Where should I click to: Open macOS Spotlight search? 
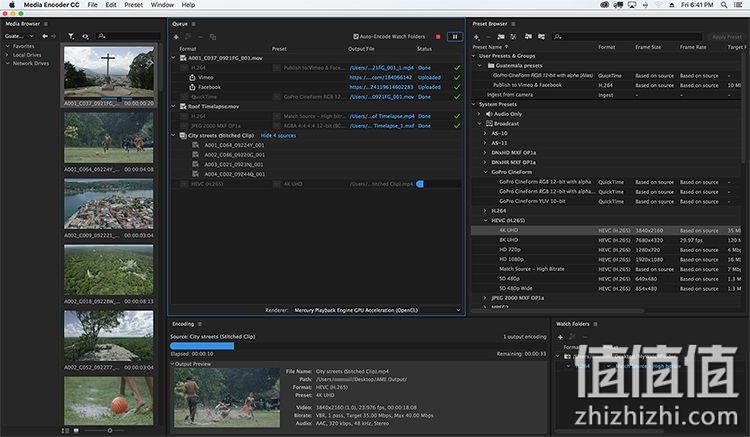tap(724, 5)
